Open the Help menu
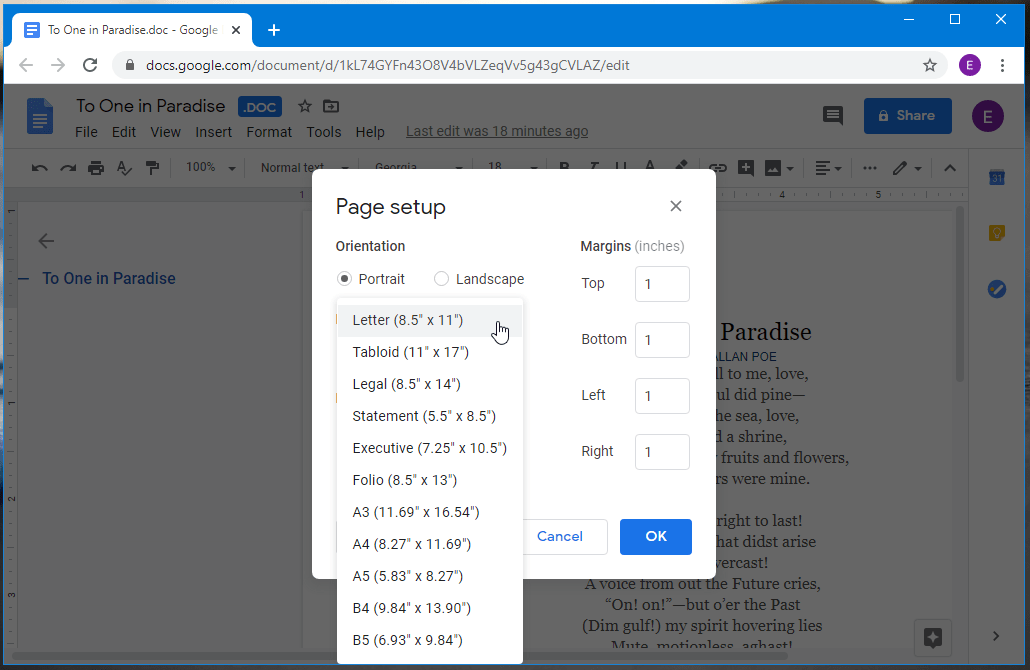Screen dimensions: 1030x670 point(370,132)
